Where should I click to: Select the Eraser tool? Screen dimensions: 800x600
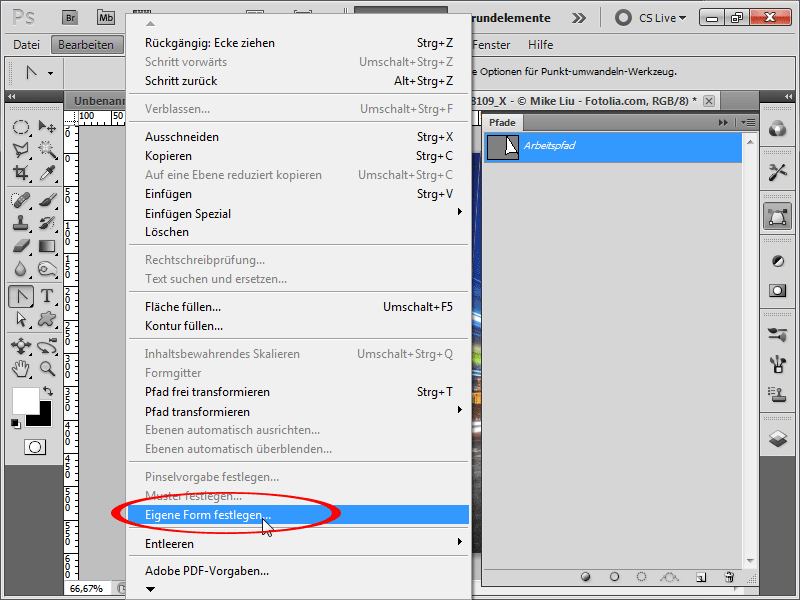20,246
